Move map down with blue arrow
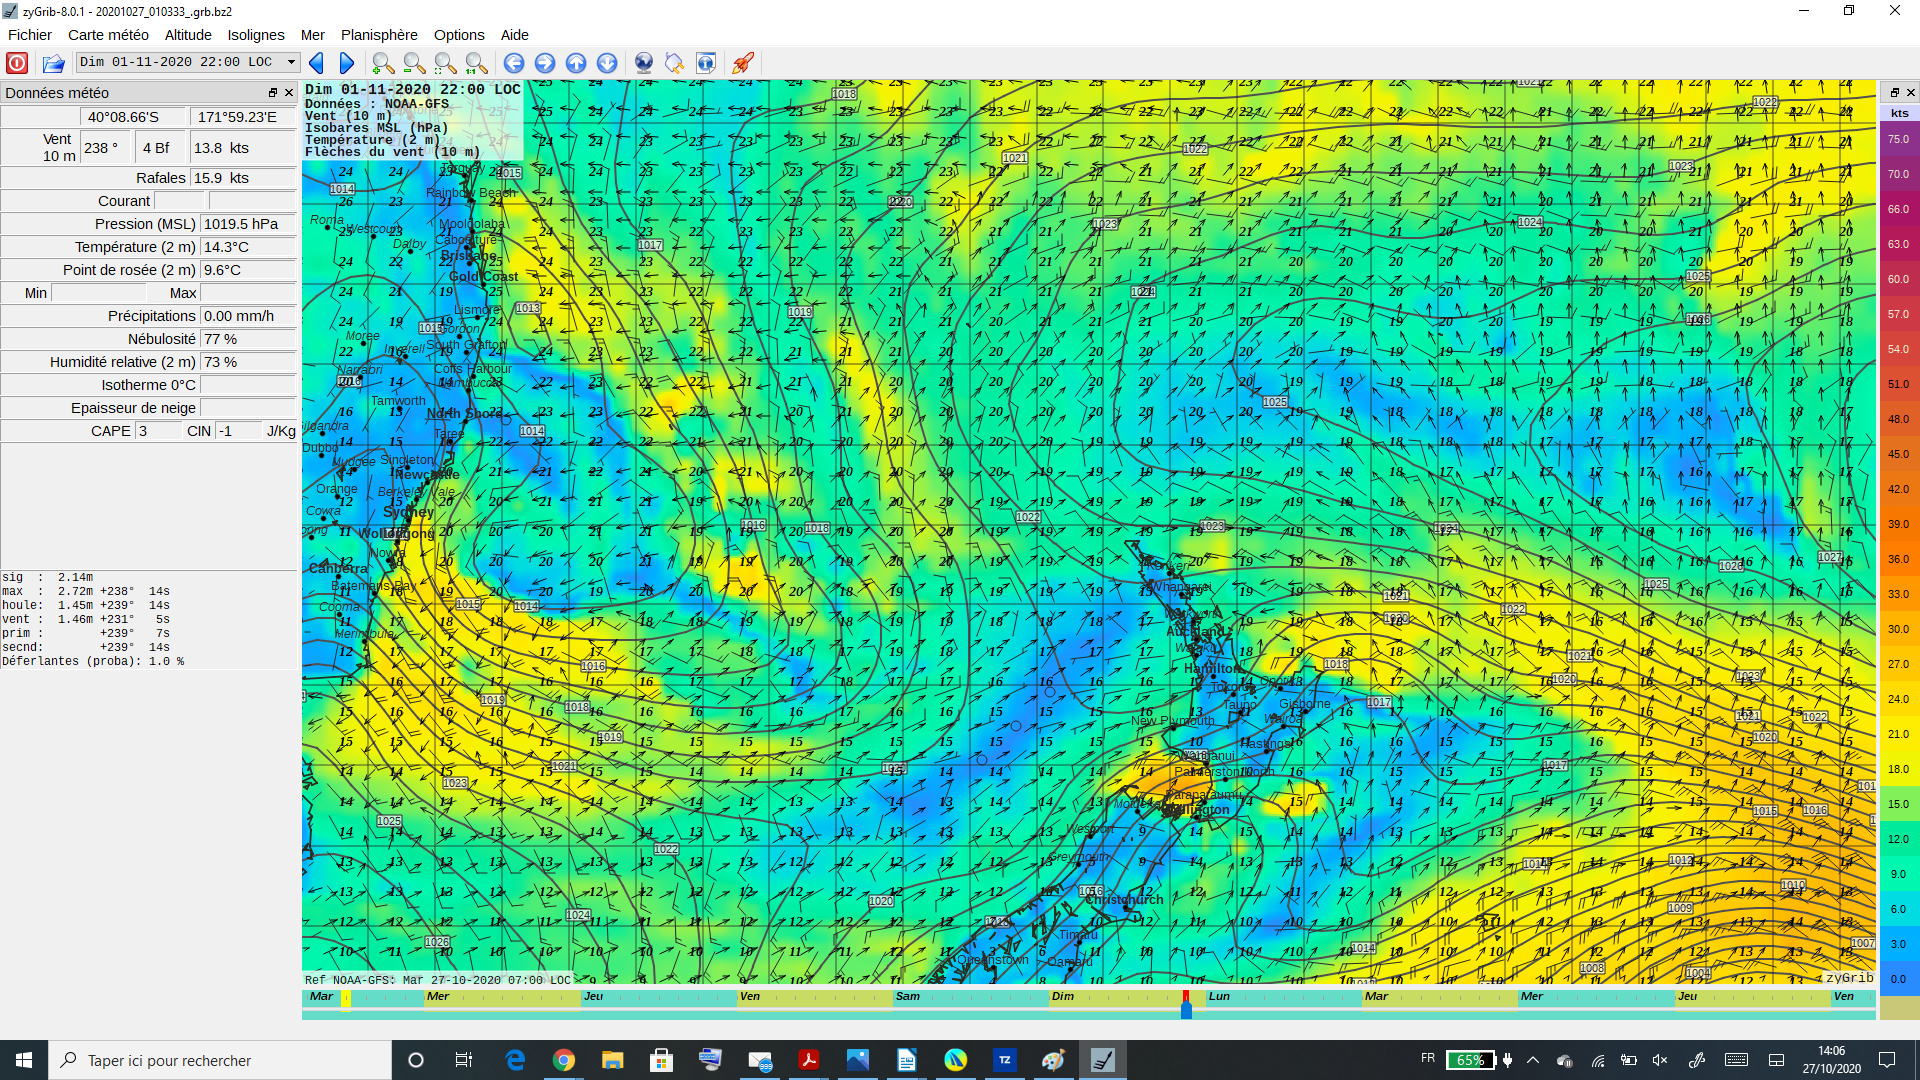 tap(607, 63)
